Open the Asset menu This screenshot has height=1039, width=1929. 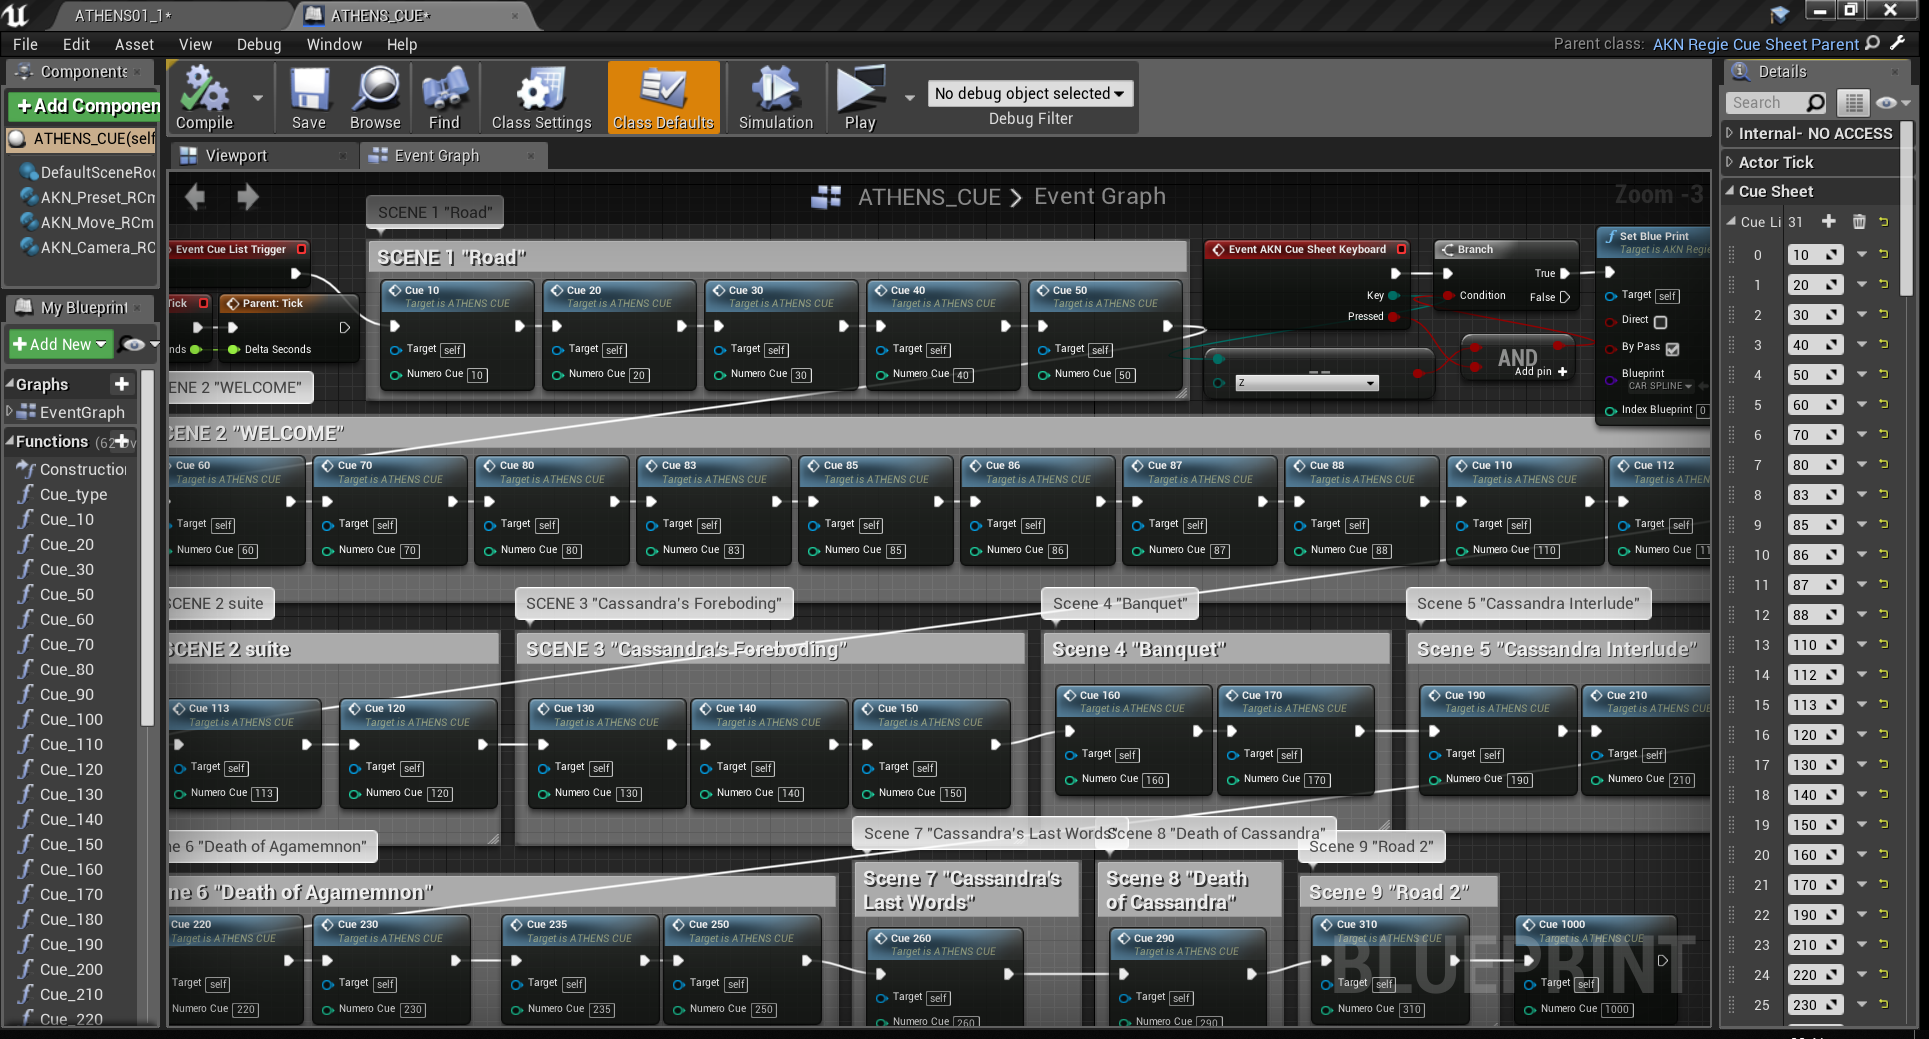134,44
